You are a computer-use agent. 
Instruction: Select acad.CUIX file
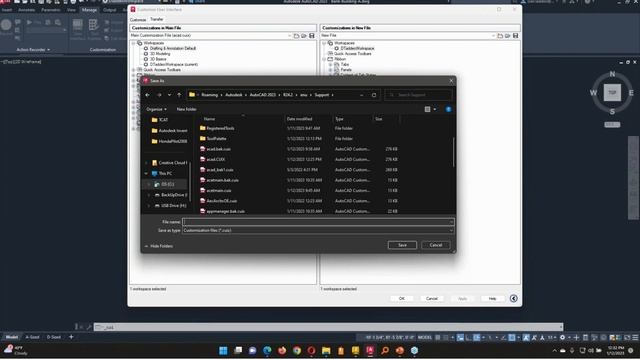coord(216,160)
